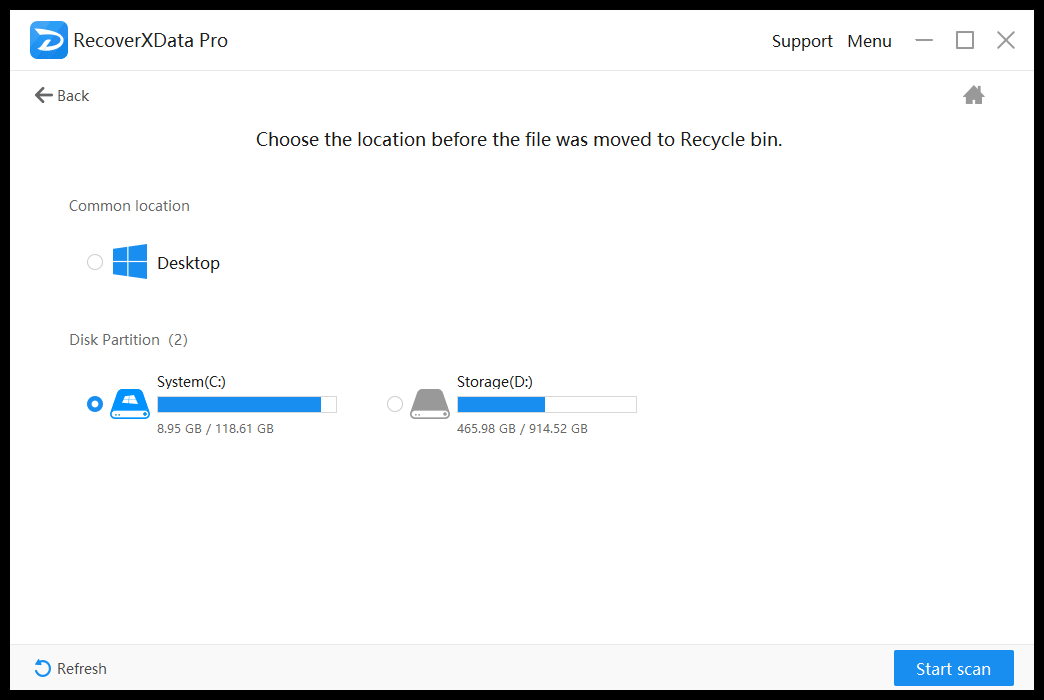
Task: Open the Support menu
Action: pyautogui.click(x=802, y=41)
